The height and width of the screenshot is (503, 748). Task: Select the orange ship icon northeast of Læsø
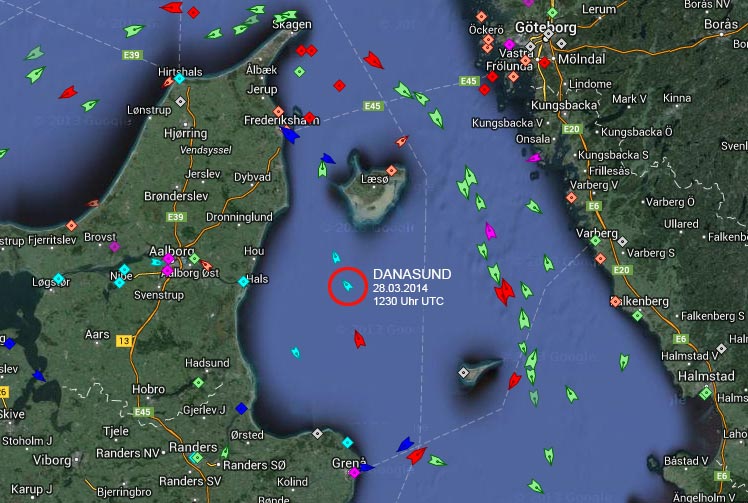(402, 141)
